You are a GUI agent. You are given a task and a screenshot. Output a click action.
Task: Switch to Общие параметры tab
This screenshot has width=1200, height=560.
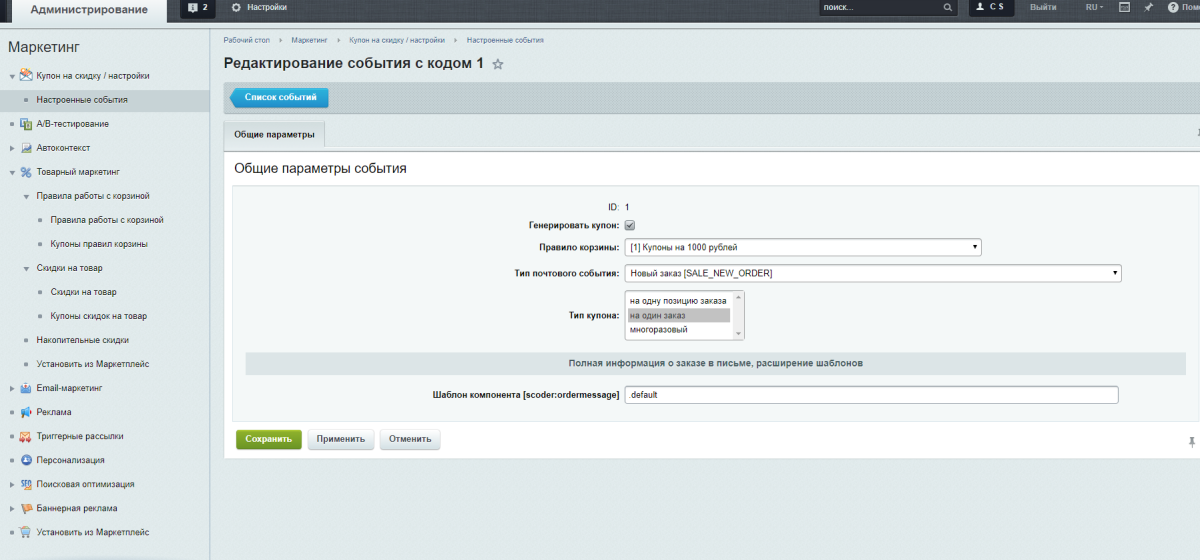click(274, 134)
